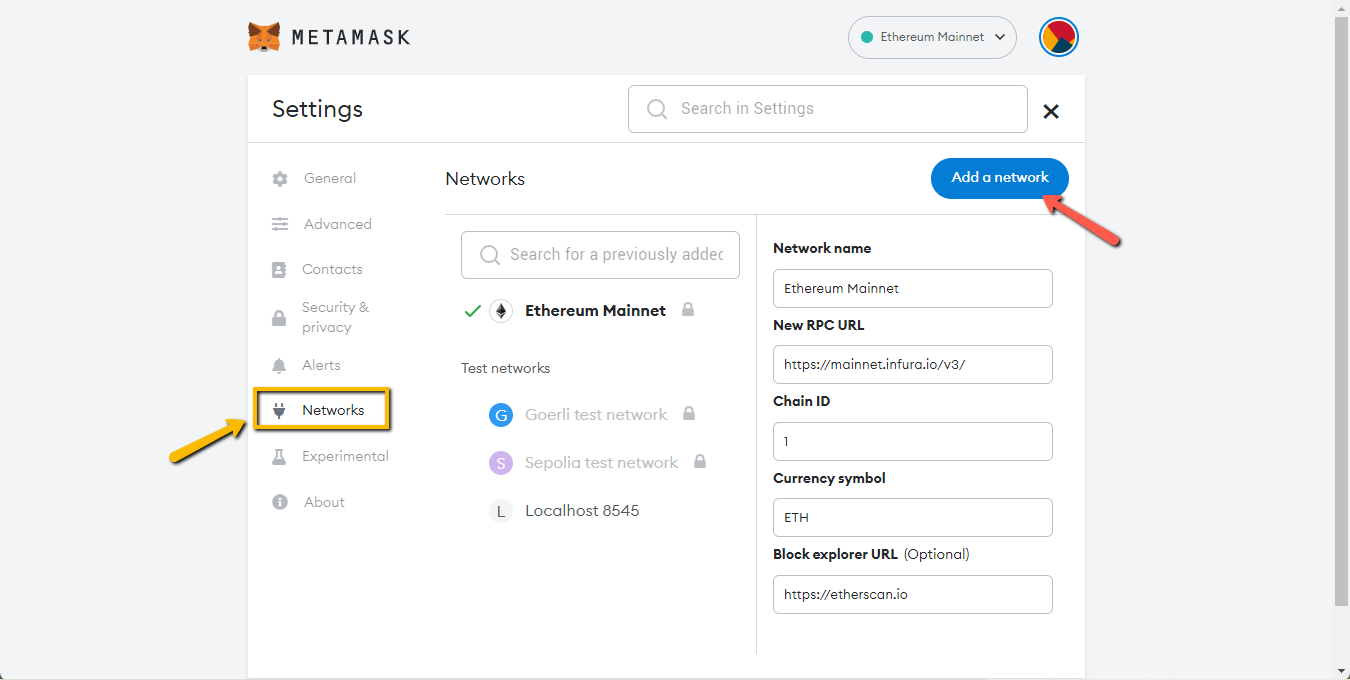The image size is (1350, 680).
Task: Click the MetaMask fox logo
Action: [x=264, y=37]
